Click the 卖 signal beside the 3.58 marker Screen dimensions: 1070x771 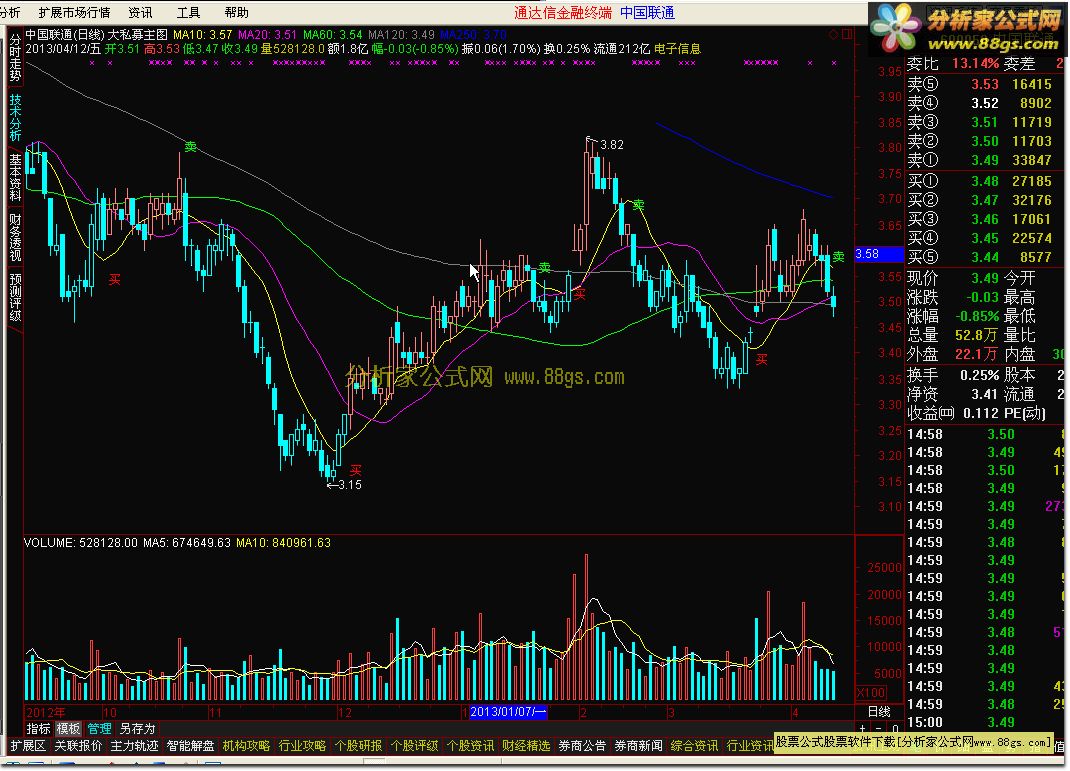(839, 257)
